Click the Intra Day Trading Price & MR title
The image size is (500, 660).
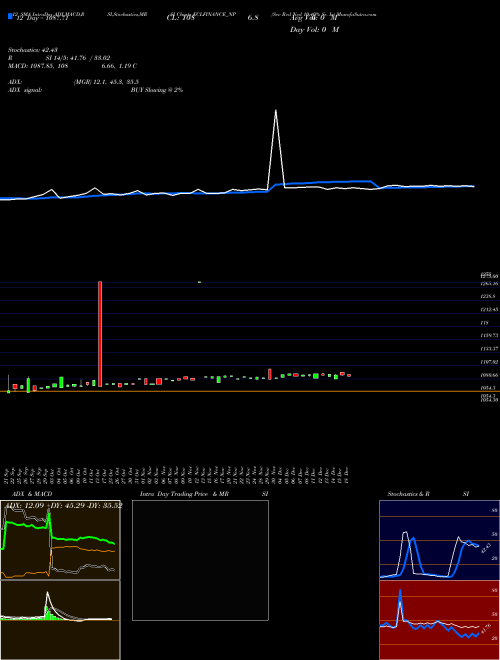click(184, 494)
